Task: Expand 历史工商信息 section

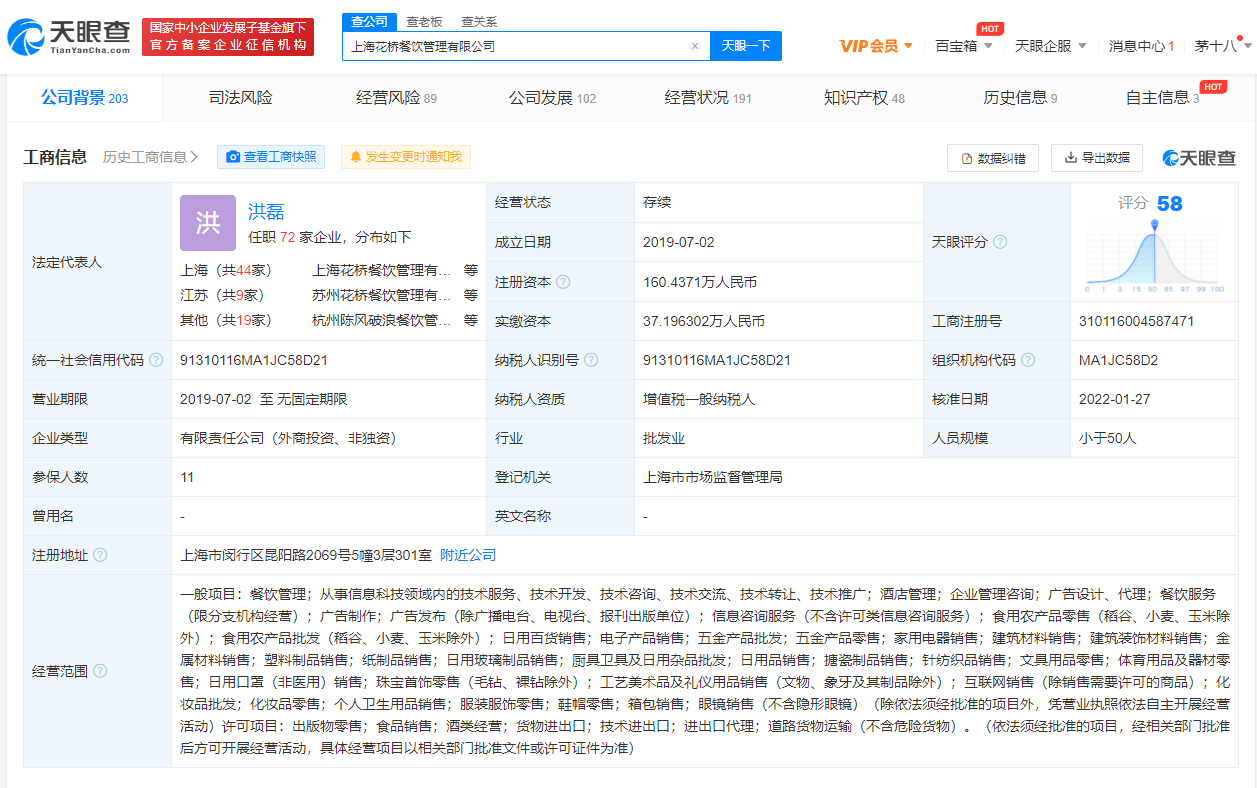Action: 150,157
